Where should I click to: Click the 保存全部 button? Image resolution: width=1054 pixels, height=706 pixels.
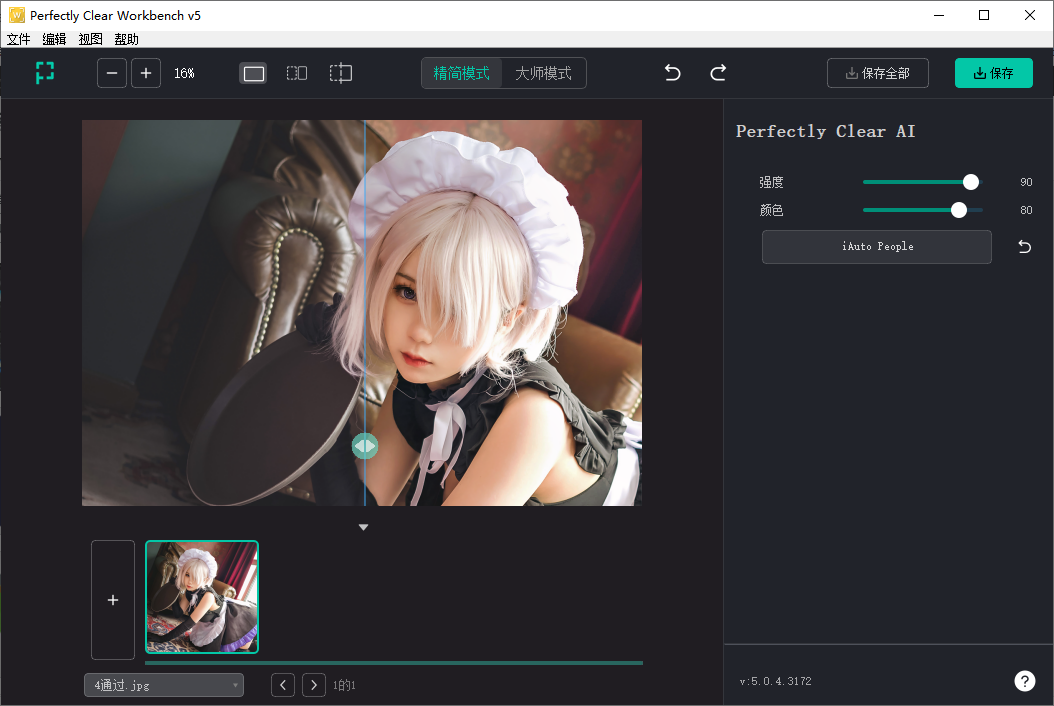click(877, 73)
